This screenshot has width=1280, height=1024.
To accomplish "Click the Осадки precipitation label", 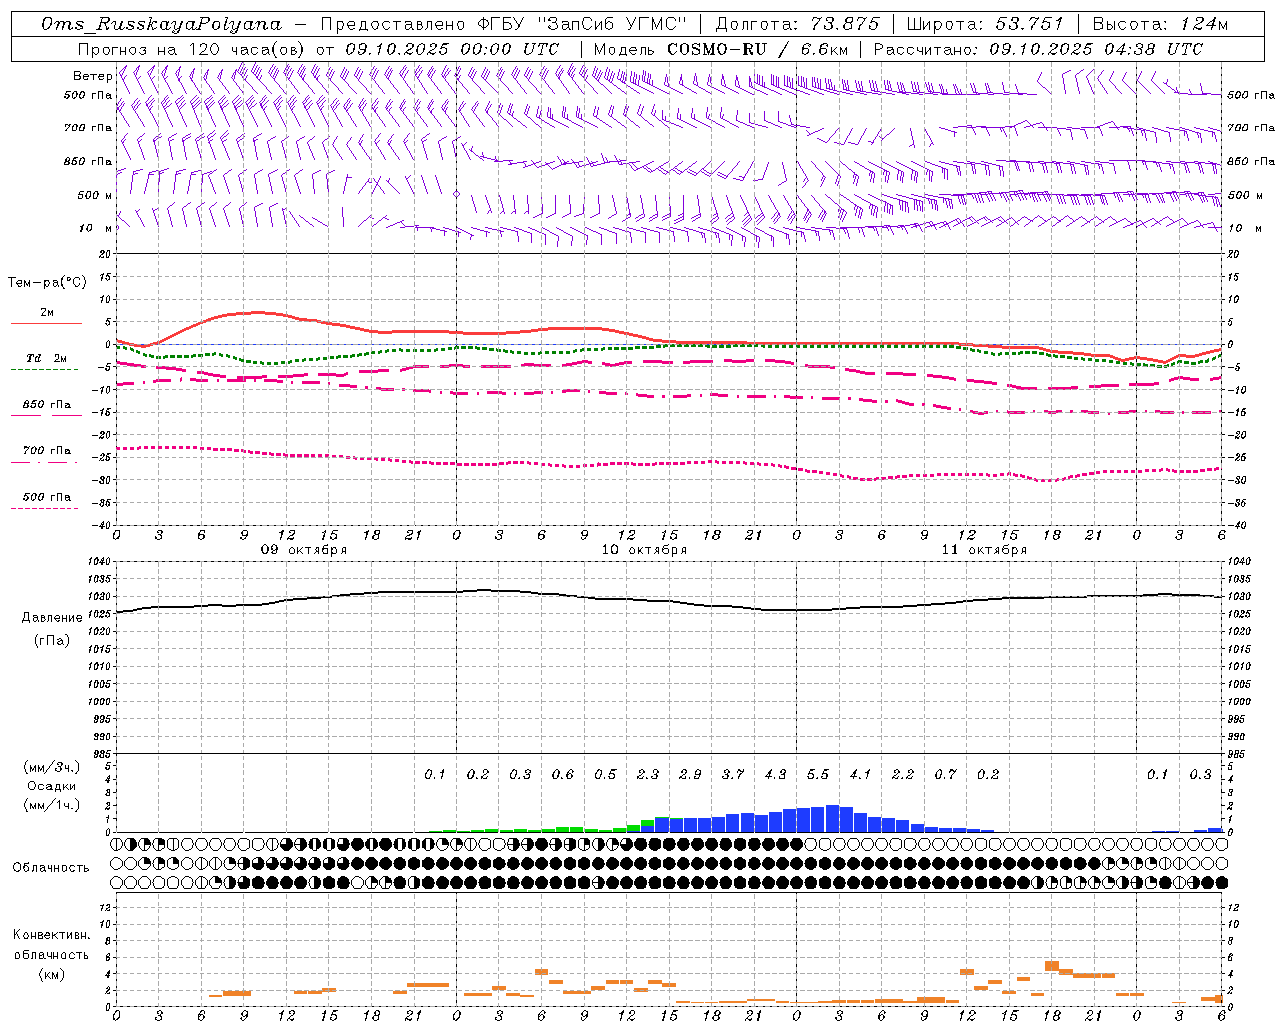I will pyautogui.click(x=51, y=786).
